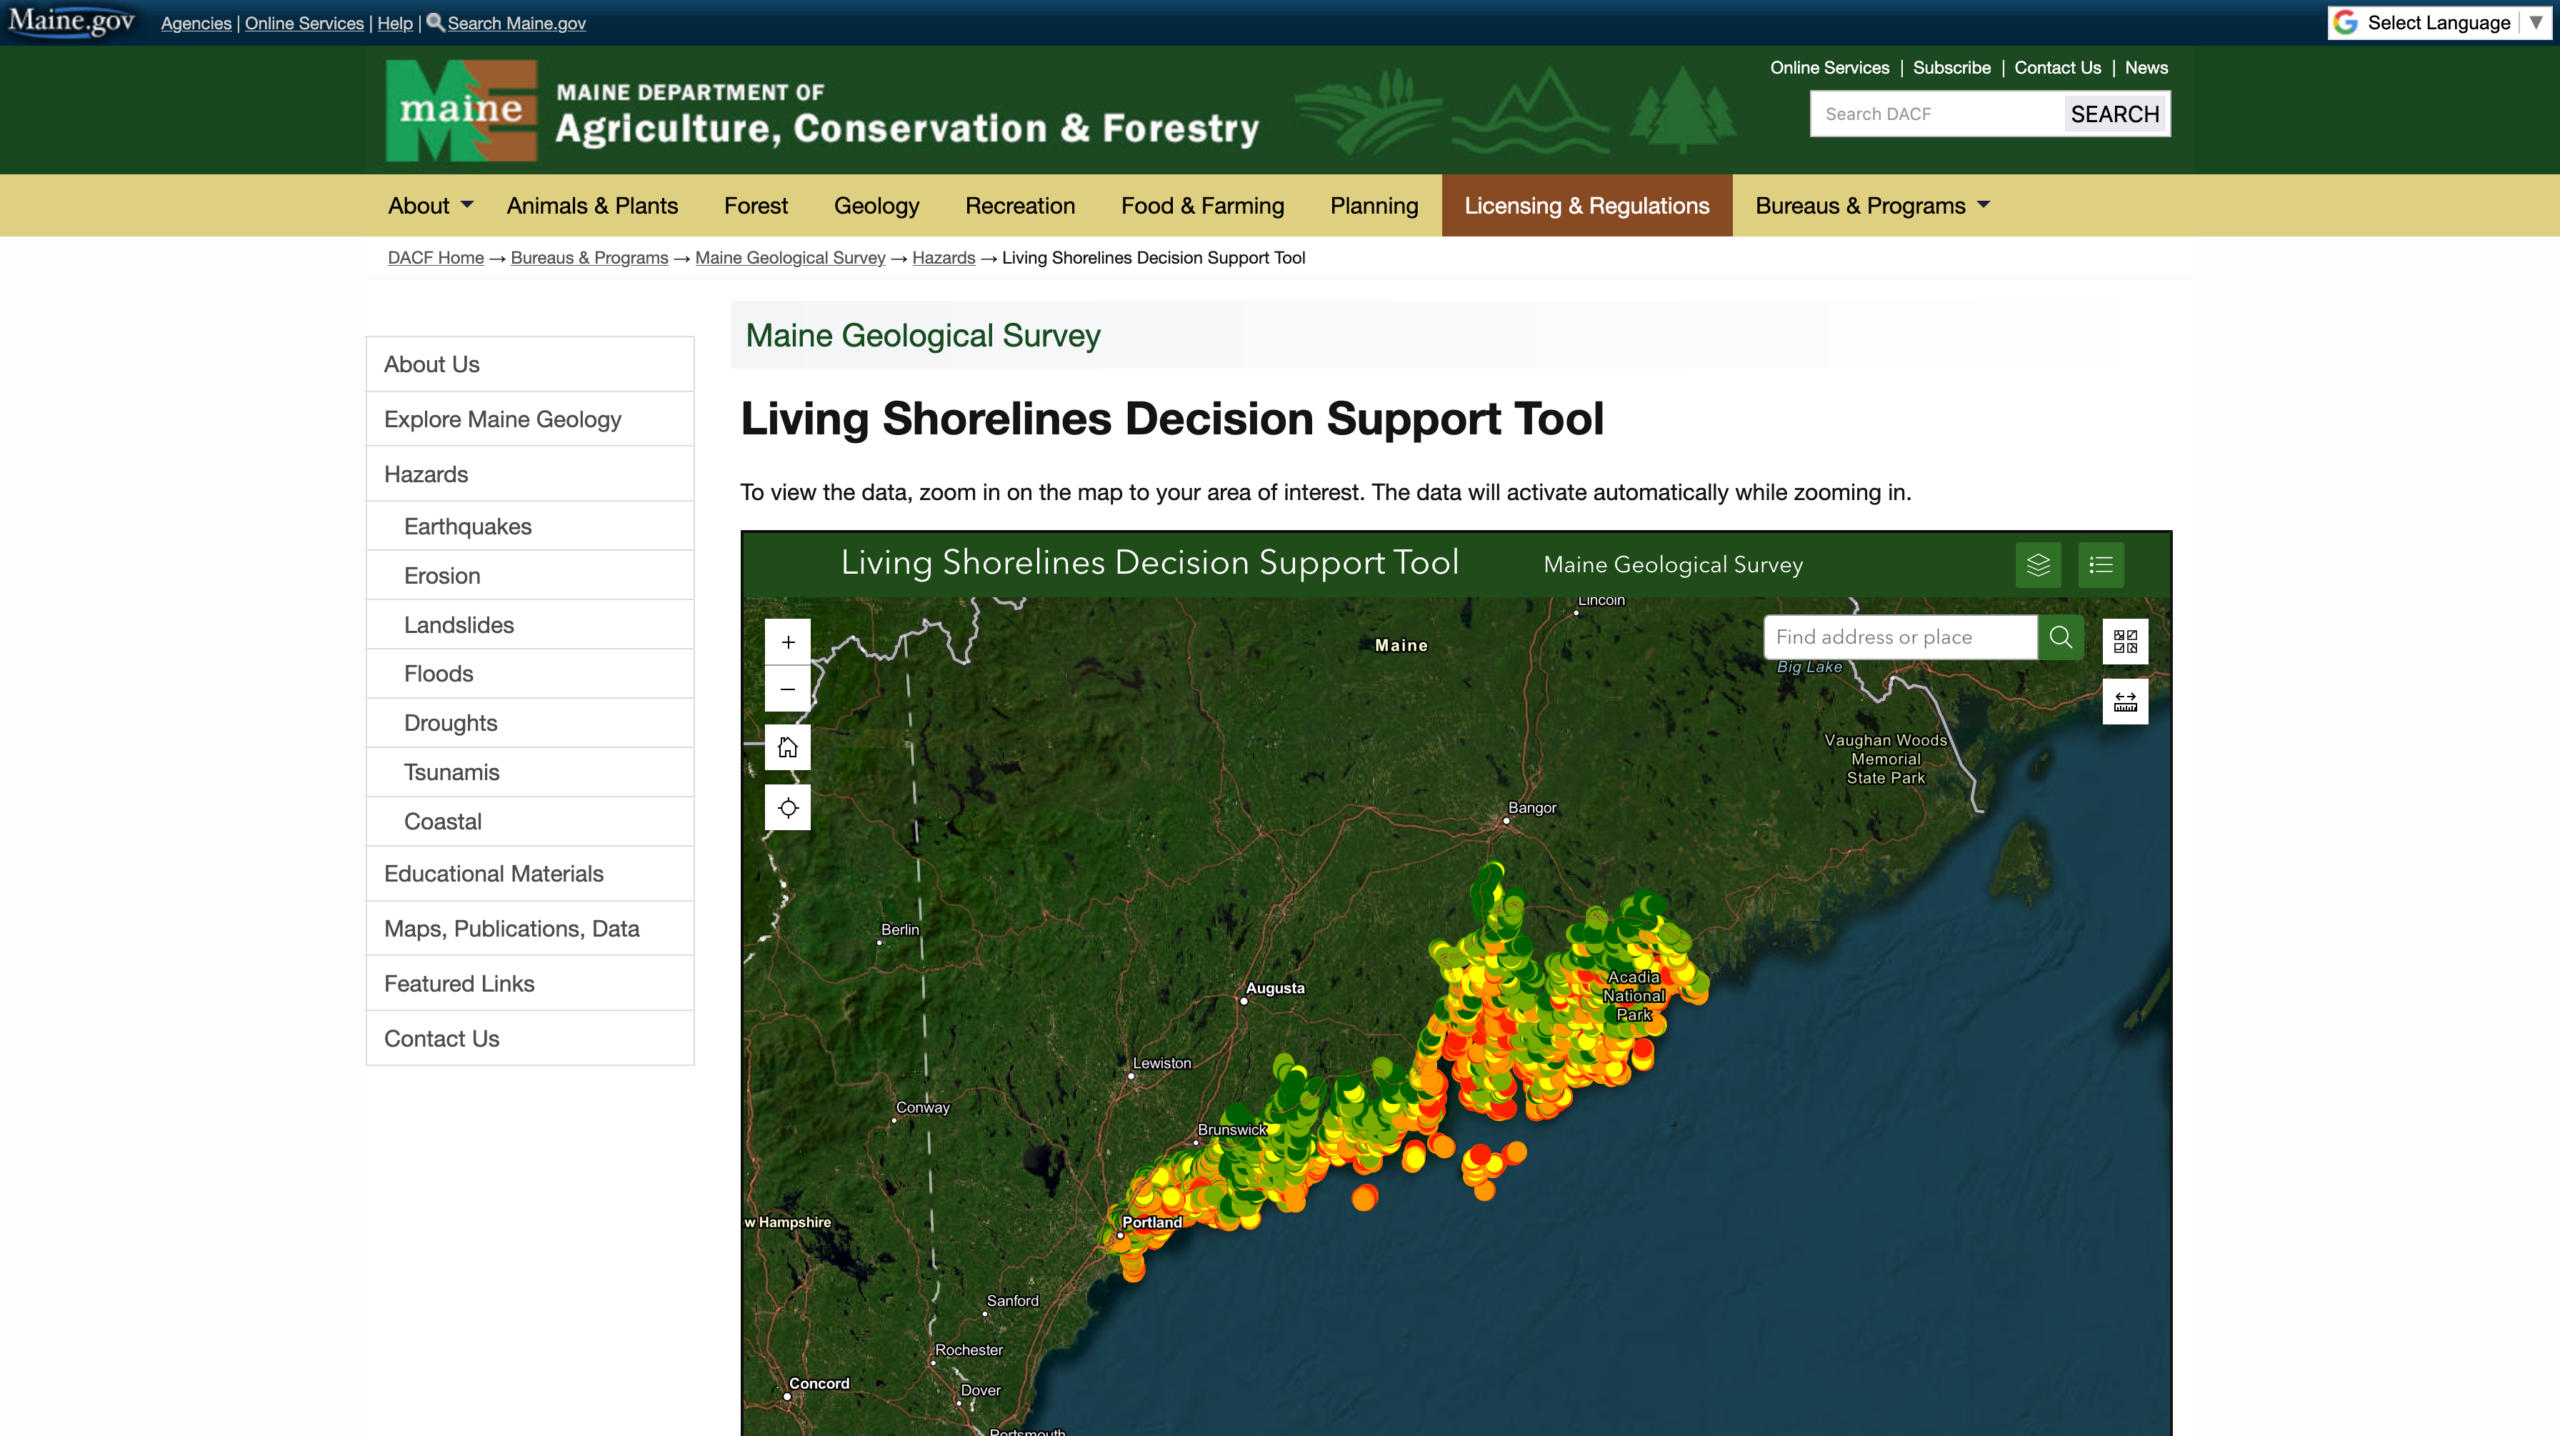Image resolution: width=2560 pixels, height=1436 pixels.
Task: Open the Select Language dropdown
Action: tap(2438, 22)
